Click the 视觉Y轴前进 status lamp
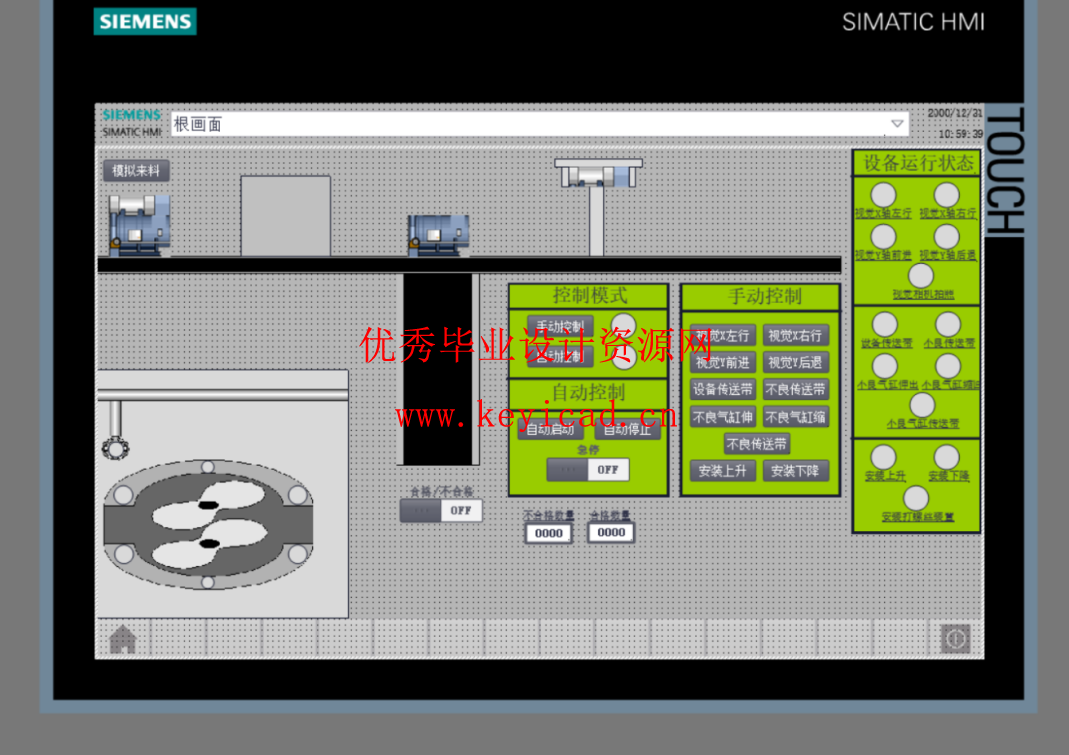The image size is (1069, 755). click(884, 237)
